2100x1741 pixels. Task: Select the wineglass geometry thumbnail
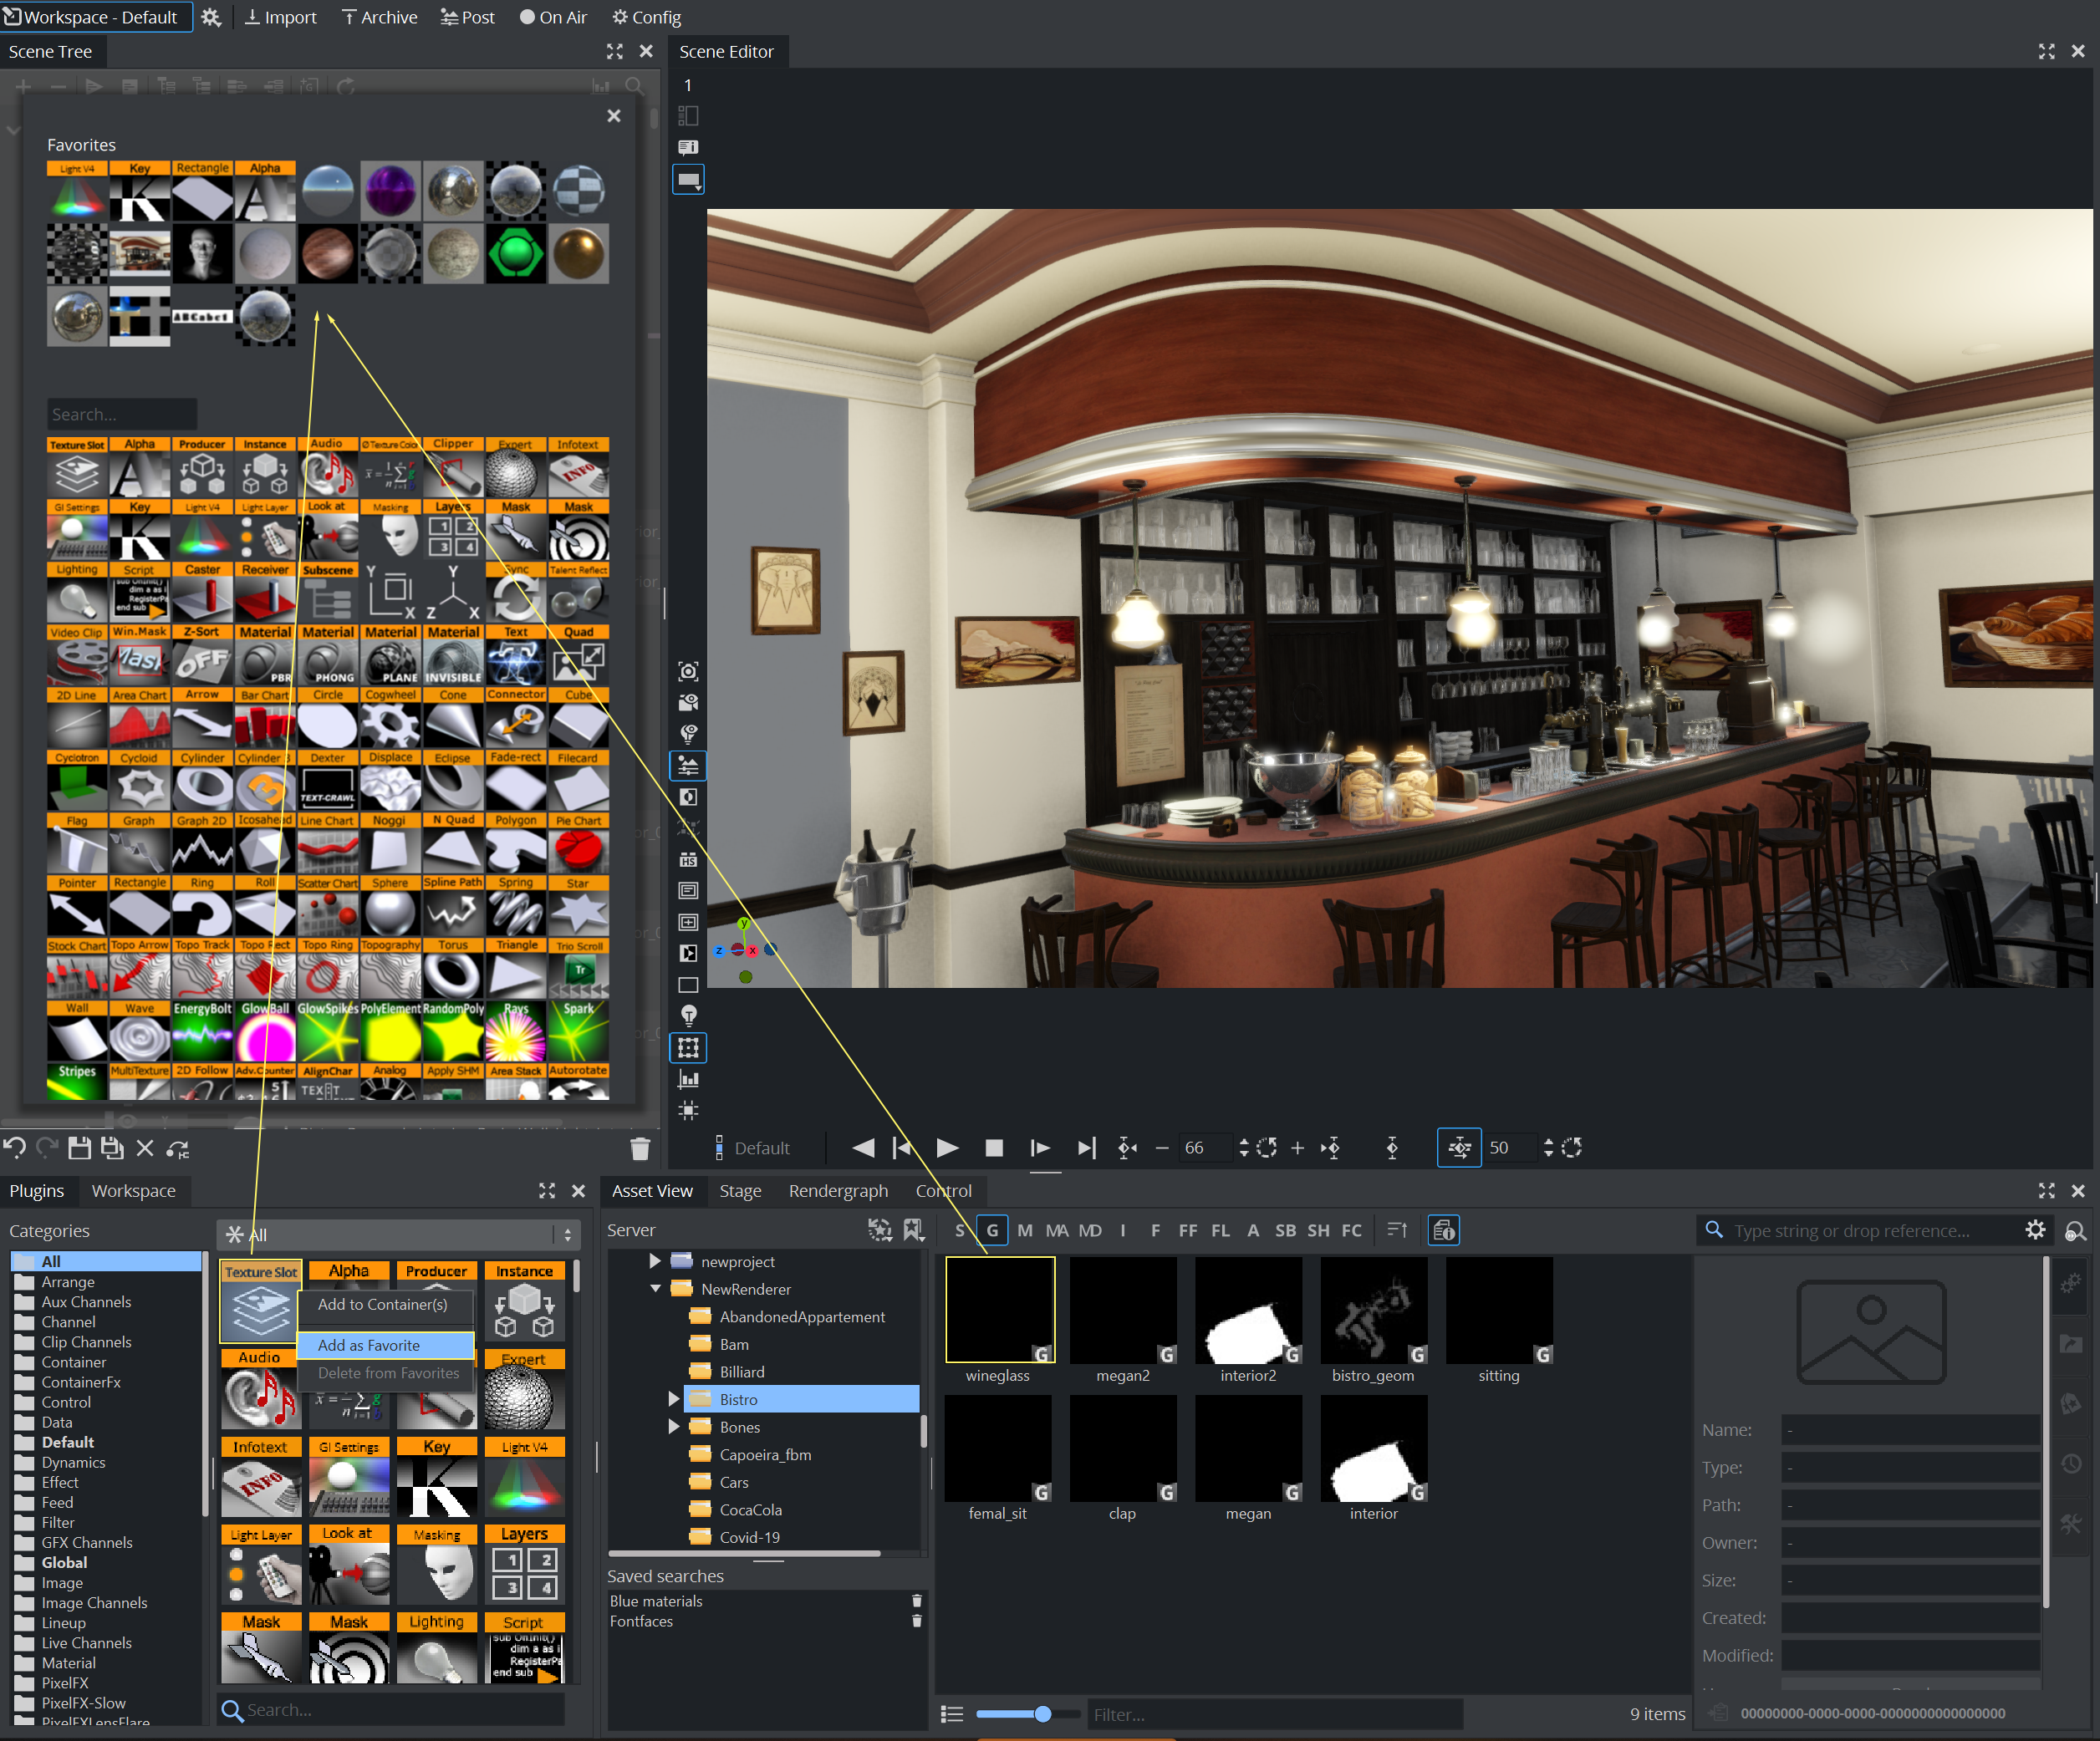click(1000, 1309)
